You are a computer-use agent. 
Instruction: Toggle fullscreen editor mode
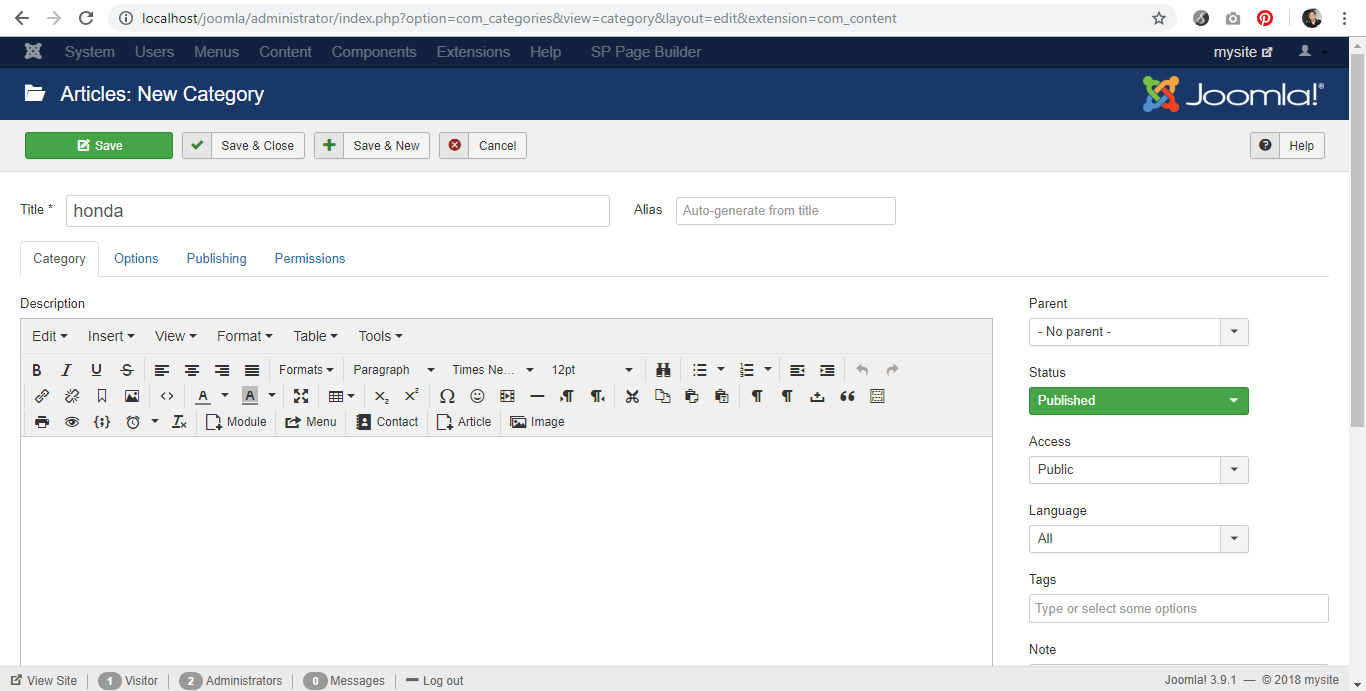[x=301, y=396]
